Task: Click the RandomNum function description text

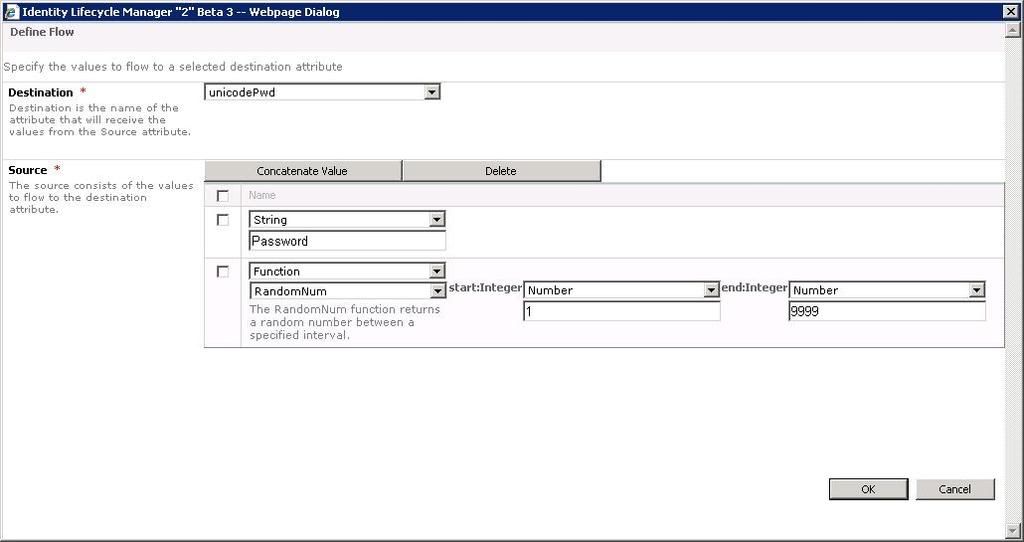Action: pyautogui.click(x=345, y=322)
